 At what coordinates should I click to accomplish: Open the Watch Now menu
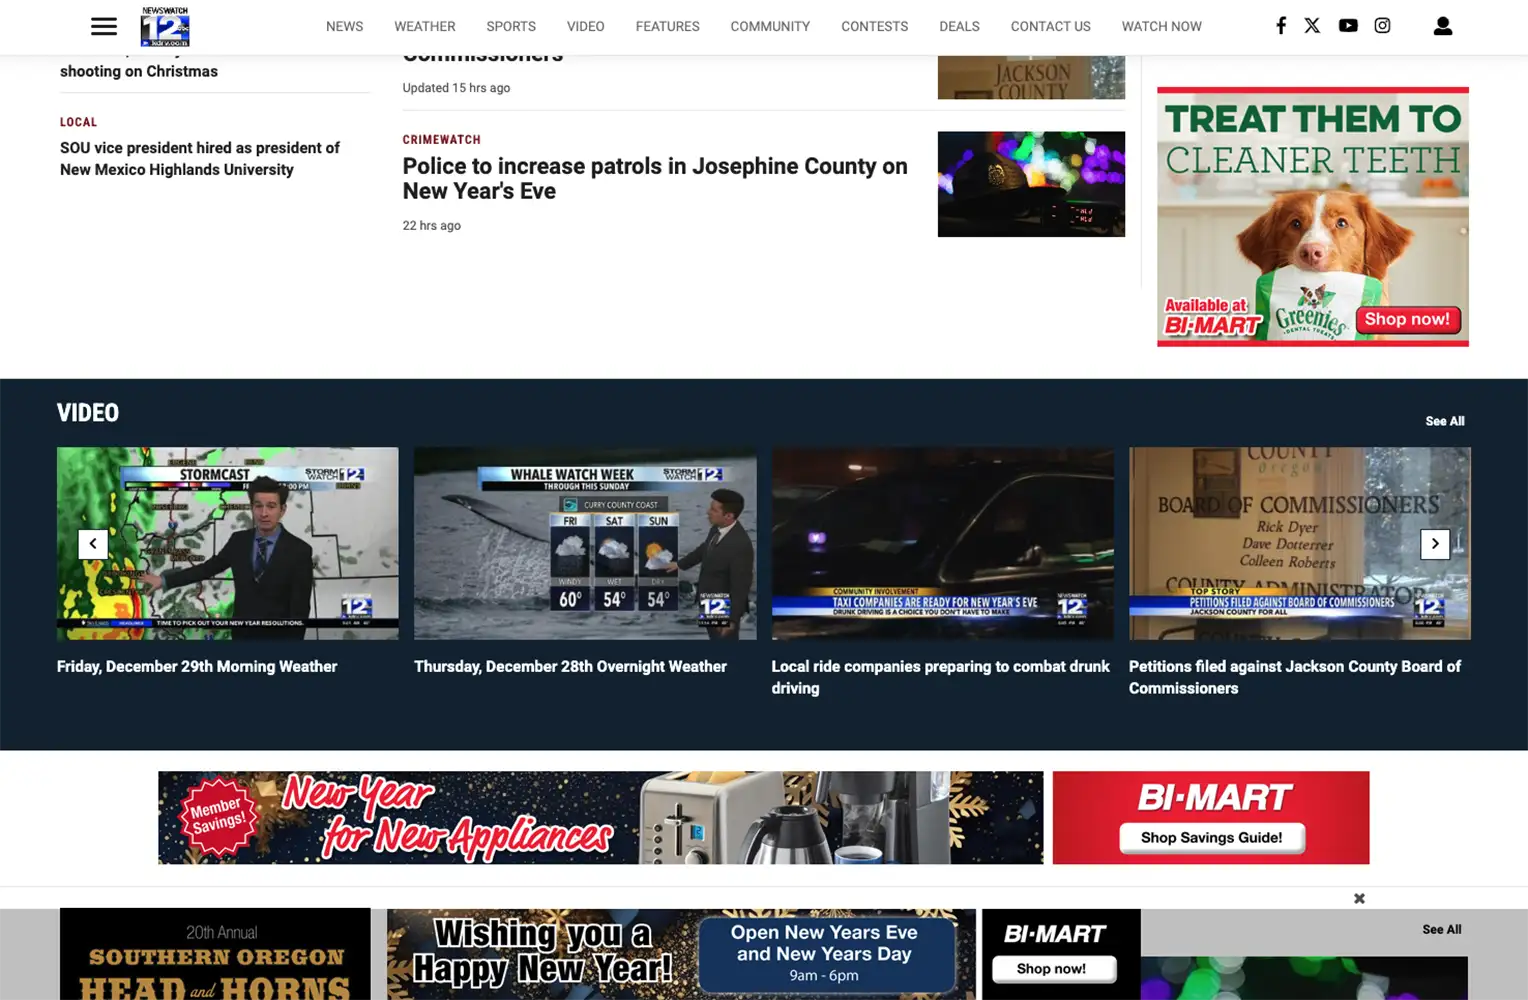click(1161, 26)
